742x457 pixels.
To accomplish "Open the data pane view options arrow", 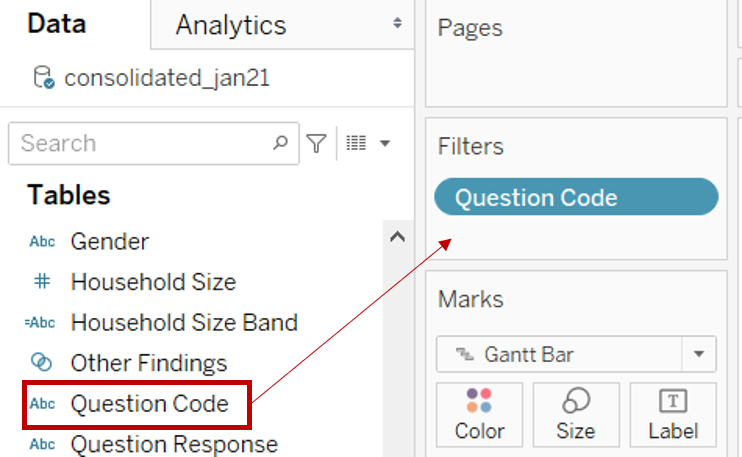I will [385, 144].
